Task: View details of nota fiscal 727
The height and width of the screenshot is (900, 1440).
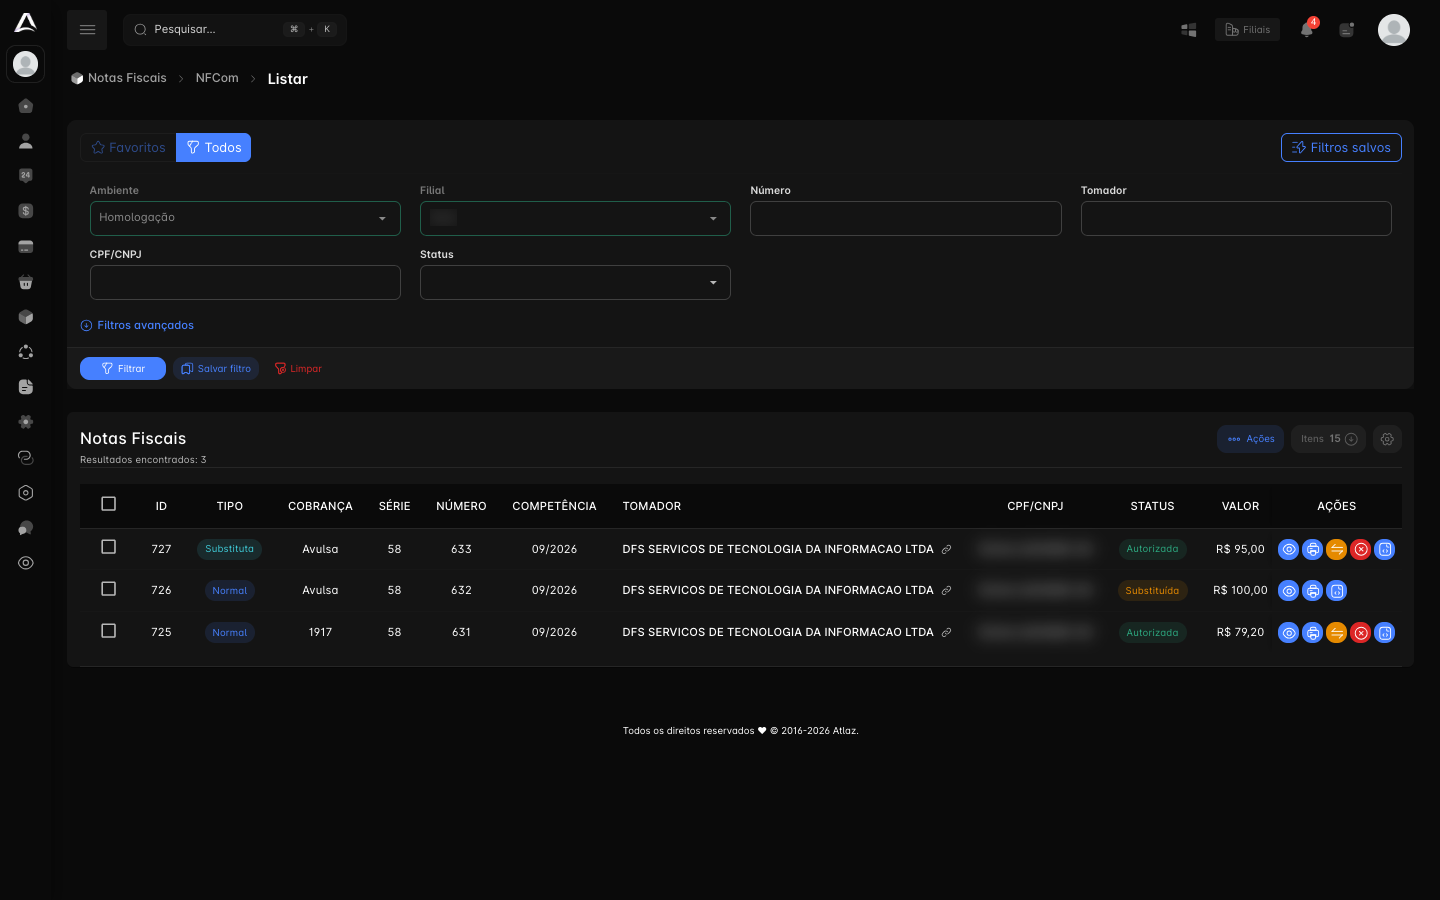Action: coord(1289,549)
